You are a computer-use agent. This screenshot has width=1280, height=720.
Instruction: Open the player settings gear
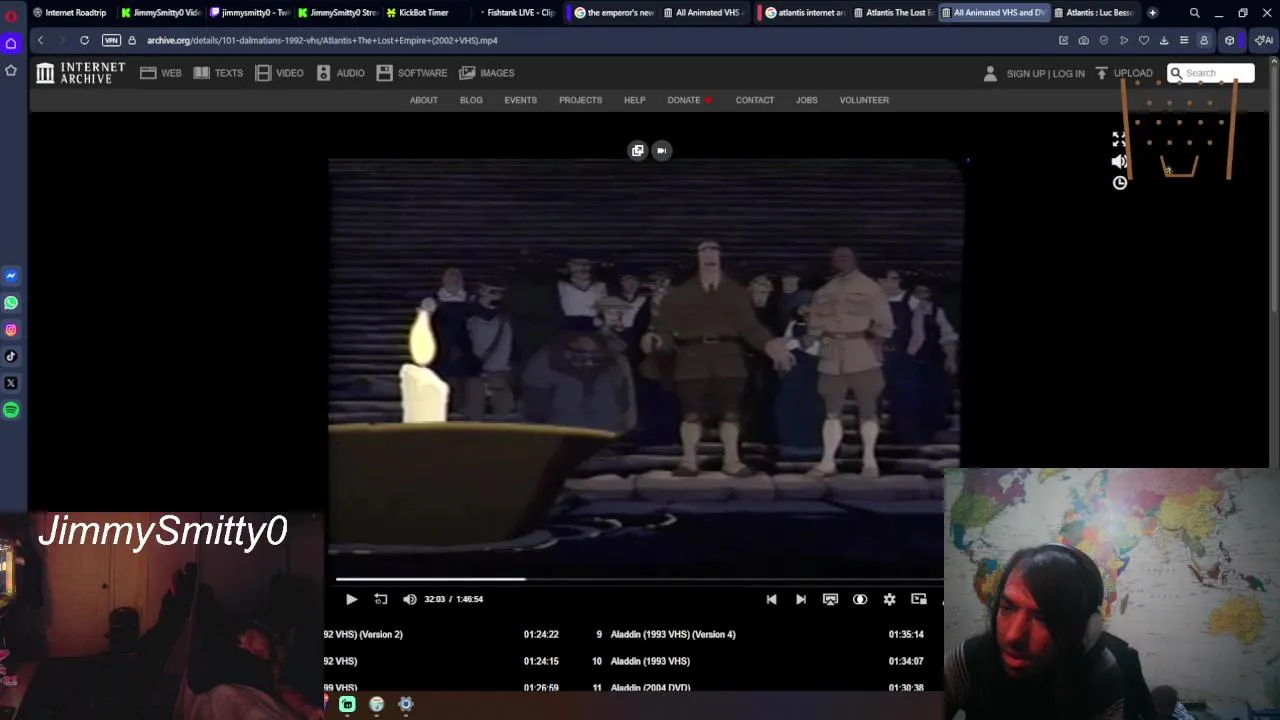tap(889, 599)
